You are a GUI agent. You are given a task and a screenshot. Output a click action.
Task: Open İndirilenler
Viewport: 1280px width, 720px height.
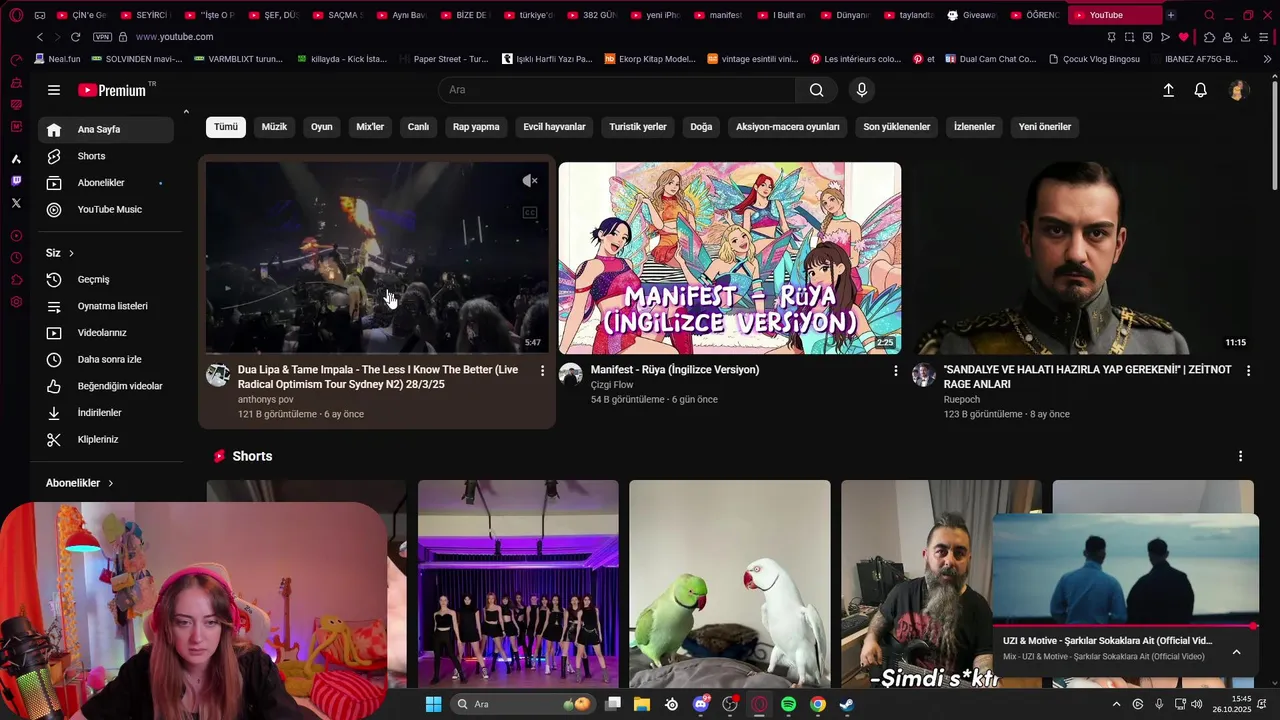point(106,413)
